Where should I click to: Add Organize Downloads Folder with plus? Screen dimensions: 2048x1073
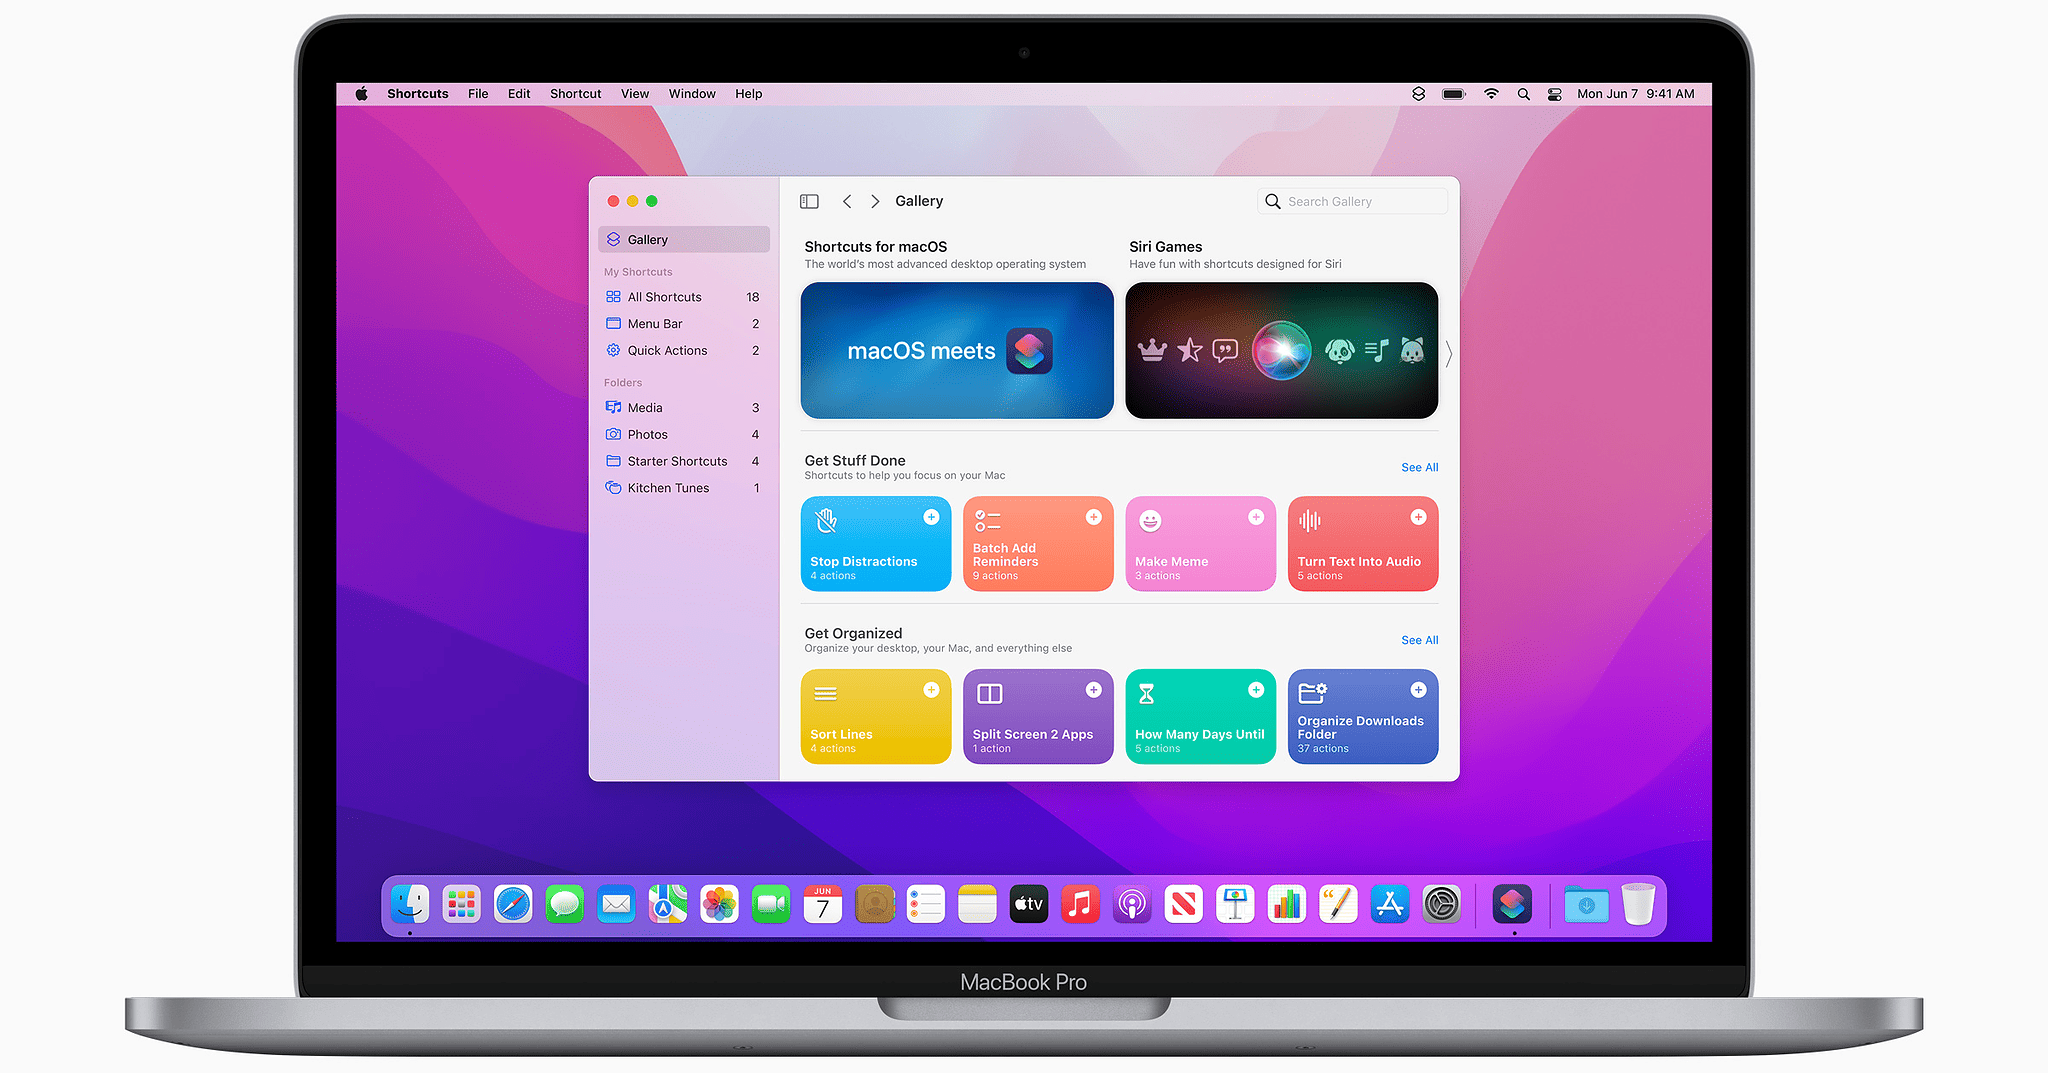1418,690
